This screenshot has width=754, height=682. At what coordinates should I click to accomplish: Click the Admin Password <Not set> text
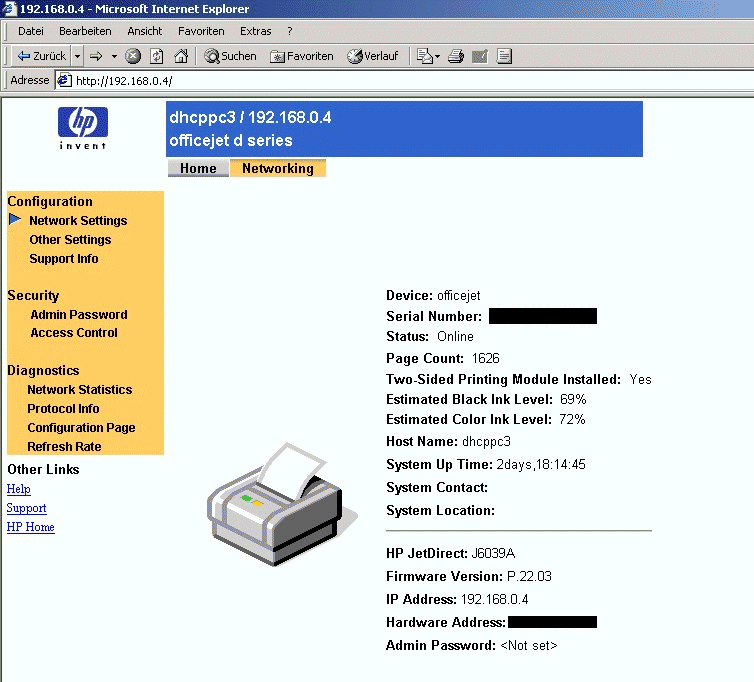coord(472,645)
